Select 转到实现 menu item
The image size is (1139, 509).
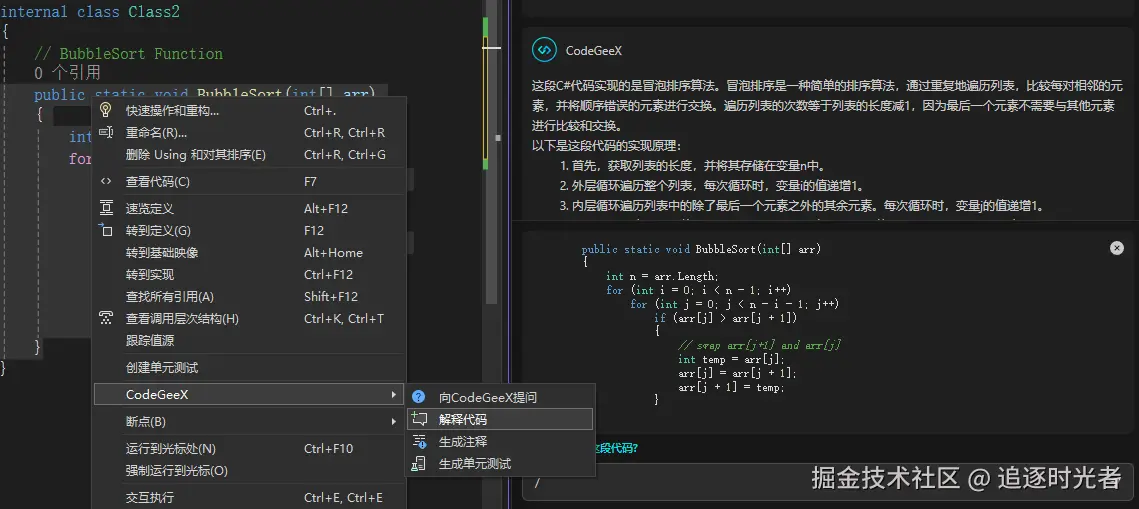[x=248, y=274]
